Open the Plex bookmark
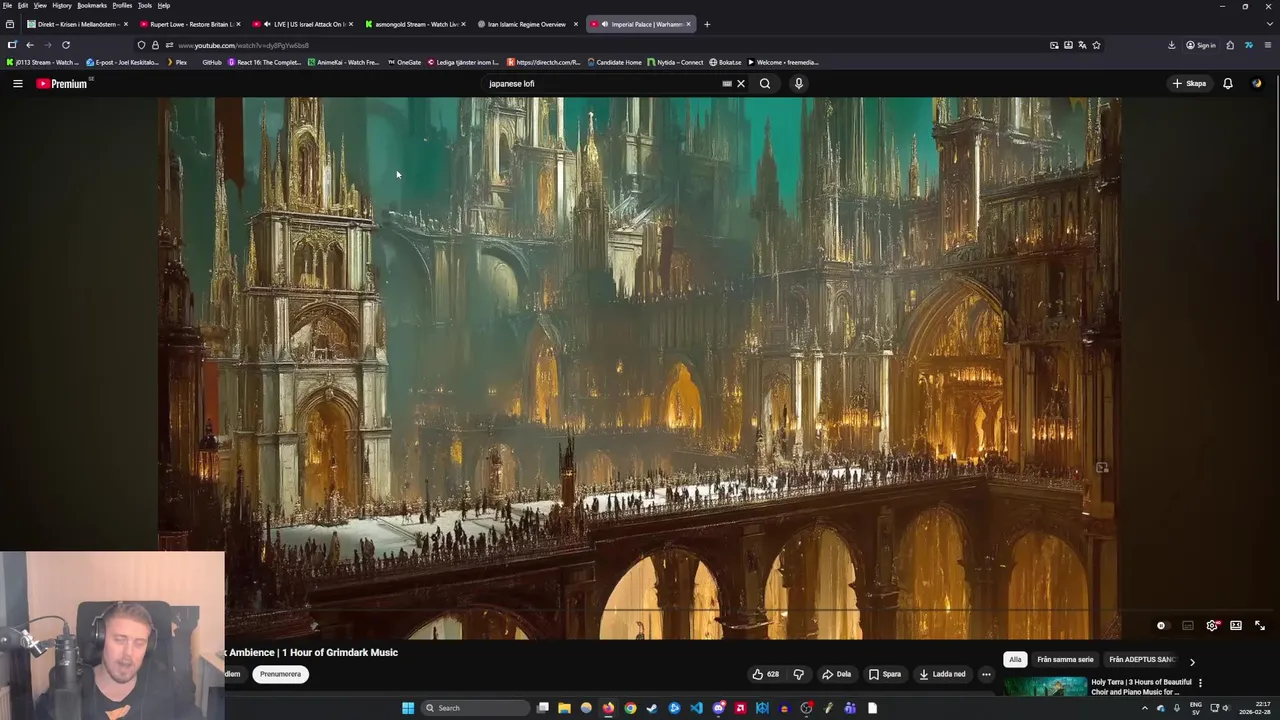Viewport: 1280px width, 720px height. 176,62
